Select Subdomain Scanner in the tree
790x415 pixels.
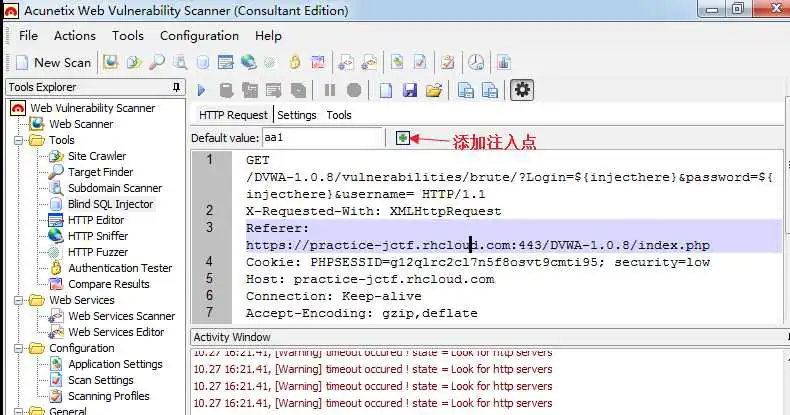click(115, 188)
